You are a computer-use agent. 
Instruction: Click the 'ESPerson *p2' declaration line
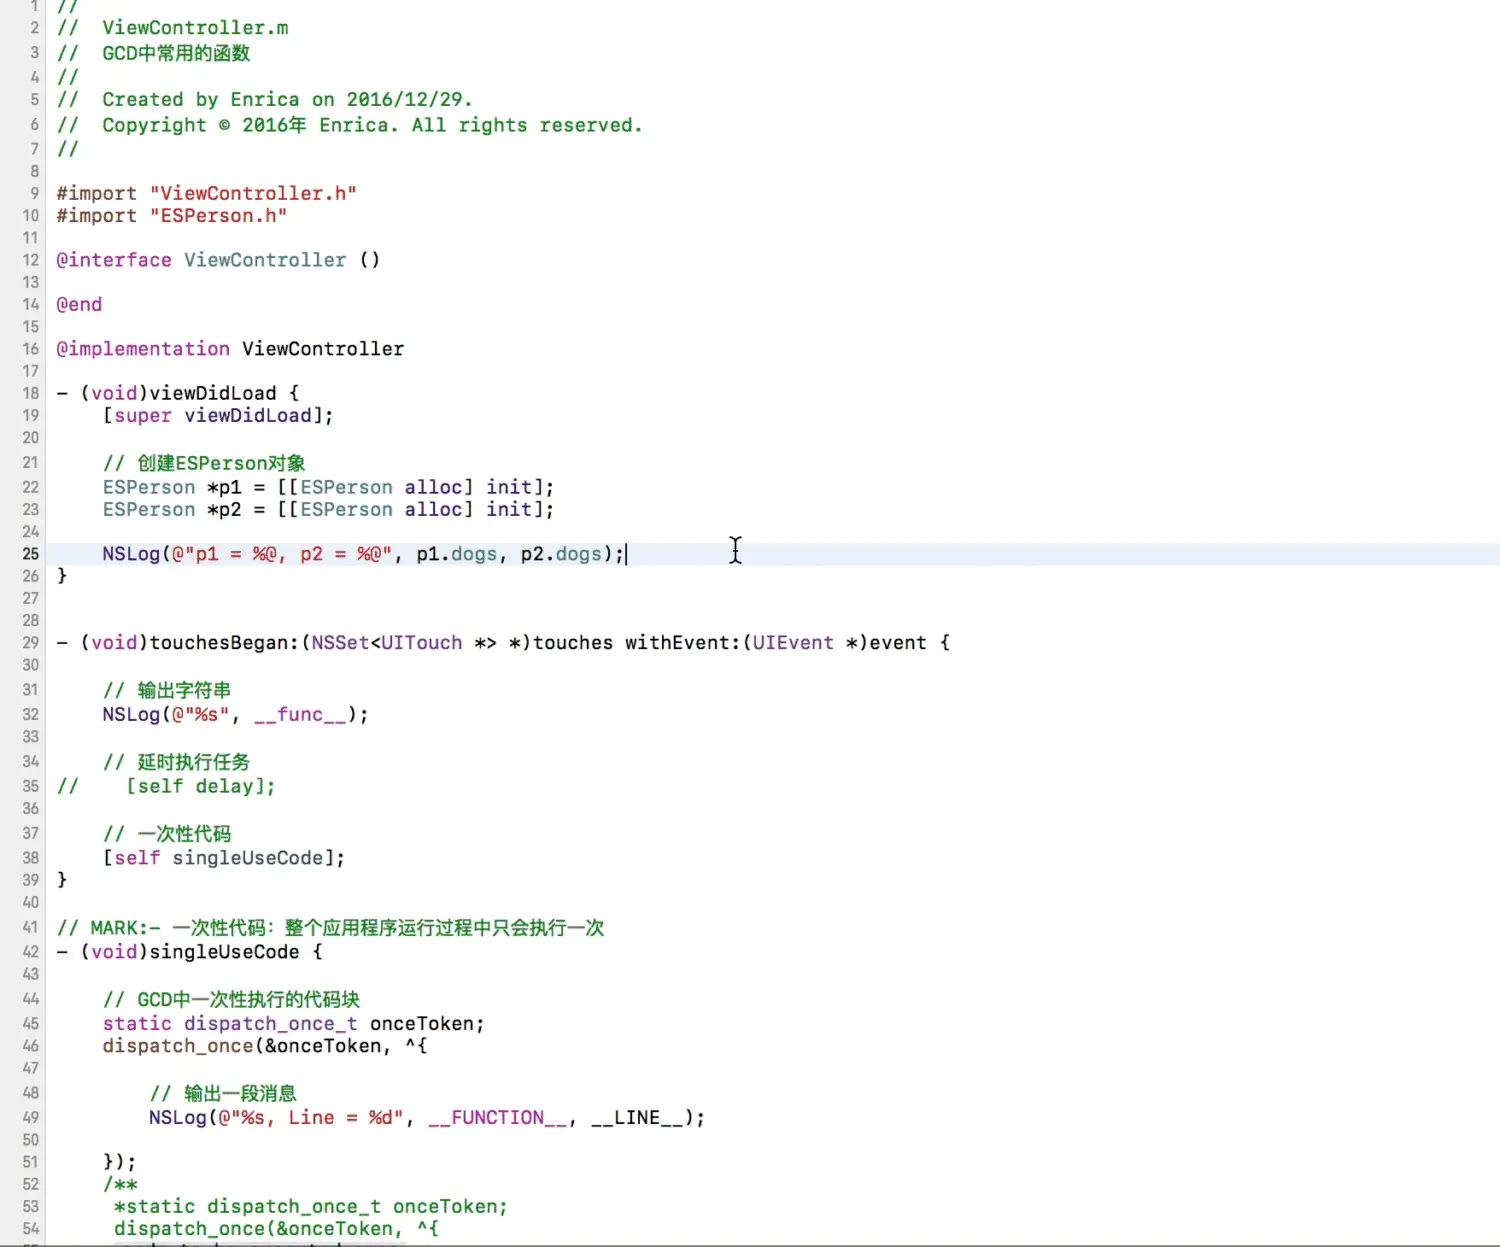pyautogui.click(x=328, y=510)
